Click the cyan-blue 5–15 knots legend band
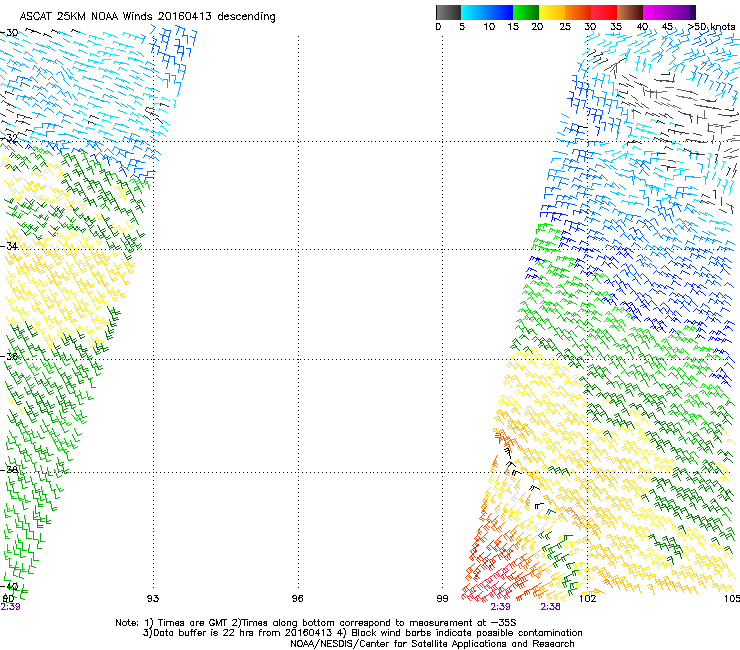Viewport: 740px width, 650px height. [x=487, y=12]
